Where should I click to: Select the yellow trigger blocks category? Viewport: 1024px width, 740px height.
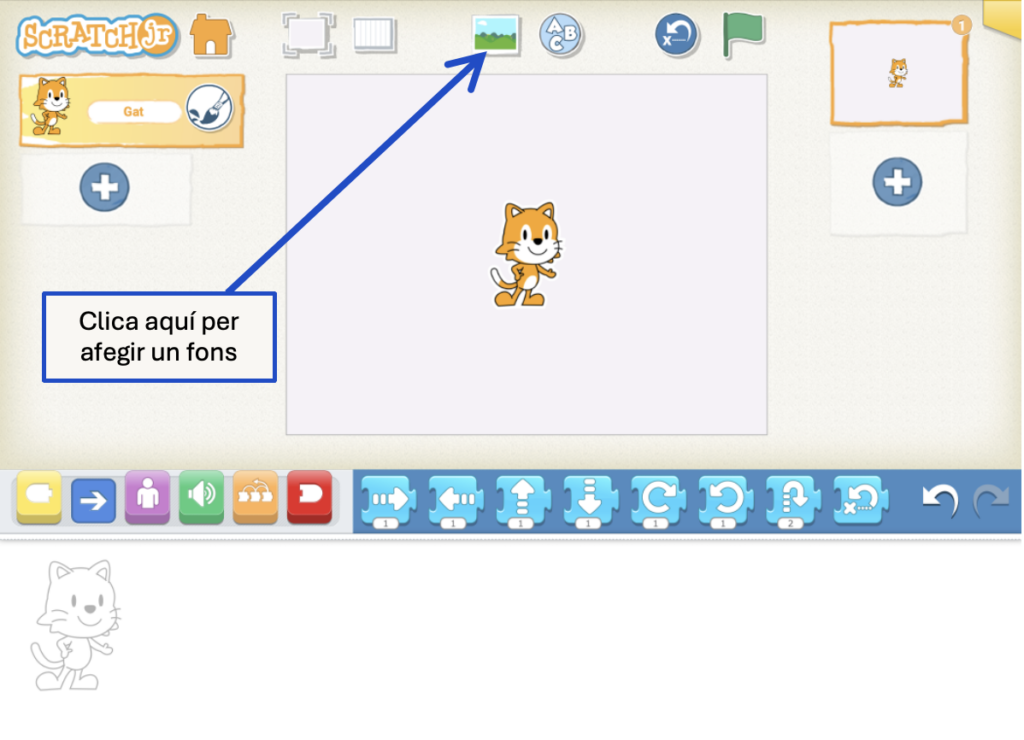(39, 497)
